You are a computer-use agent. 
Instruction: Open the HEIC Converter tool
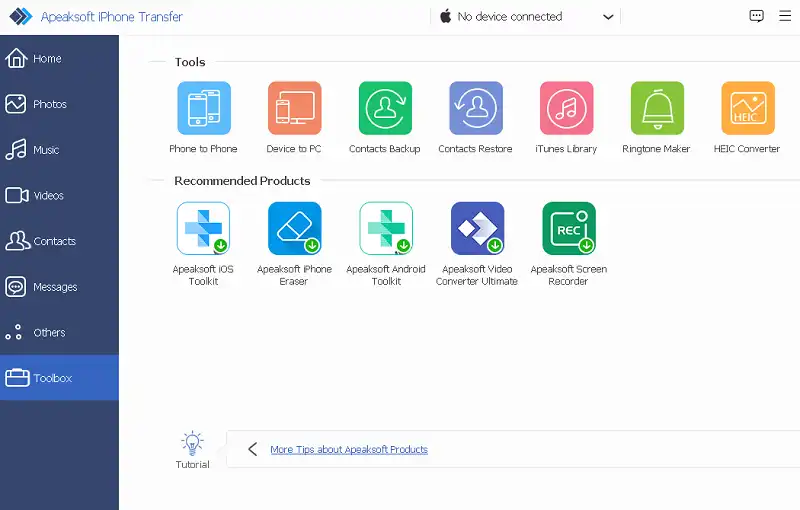click(747, 109)
